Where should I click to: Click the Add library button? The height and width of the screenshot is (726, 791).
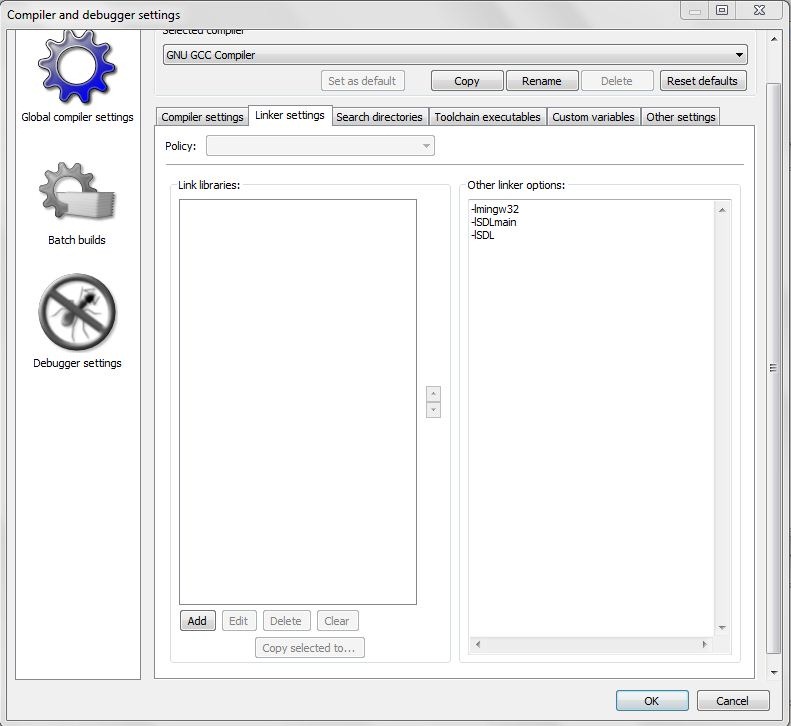click(197, 621)
